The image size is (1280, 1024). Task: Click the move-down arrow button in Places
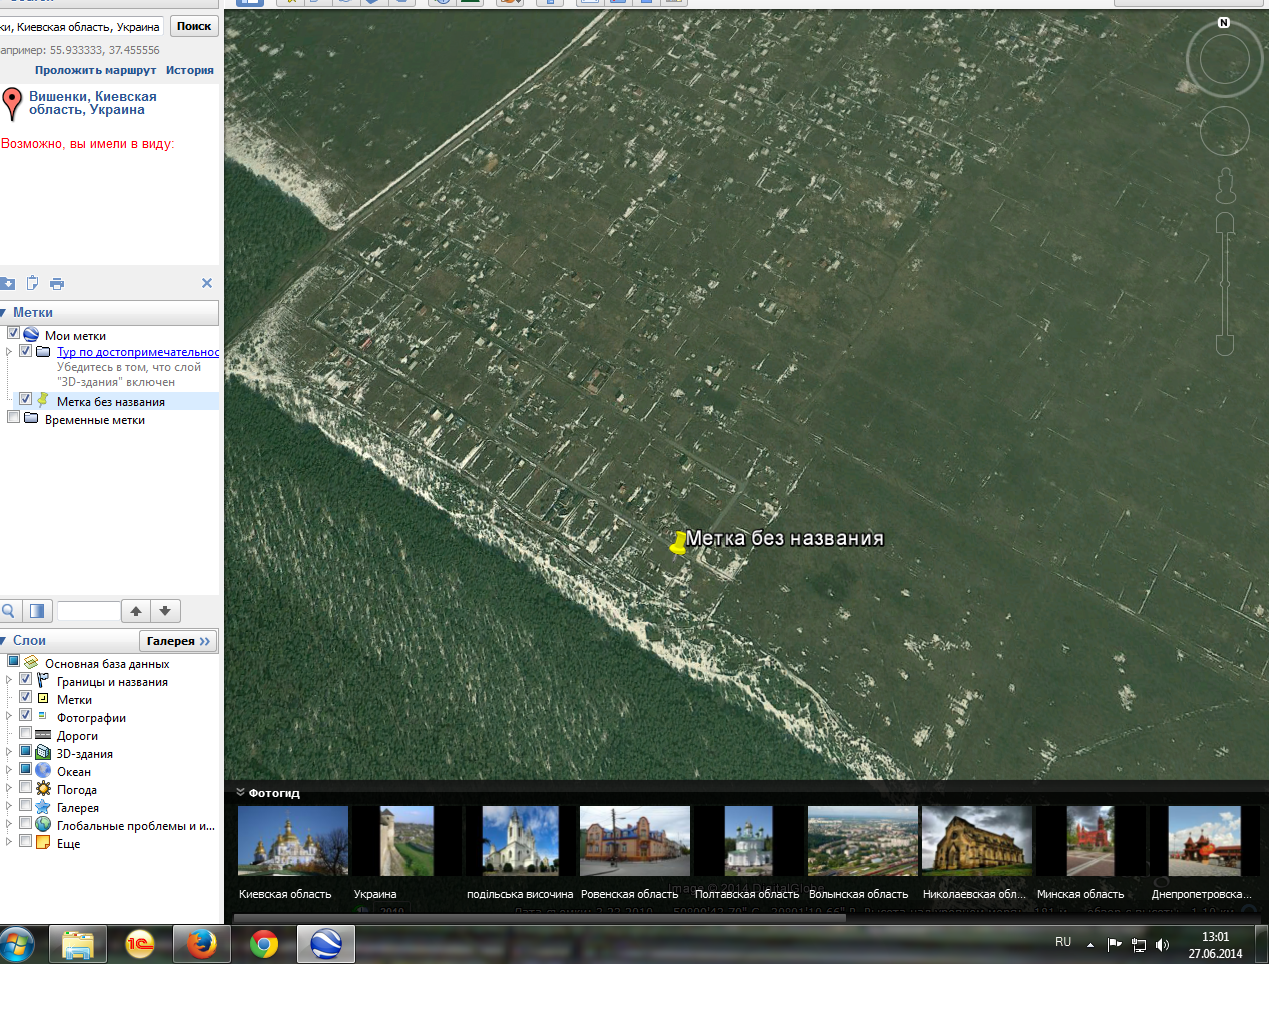tap(165, 611)
